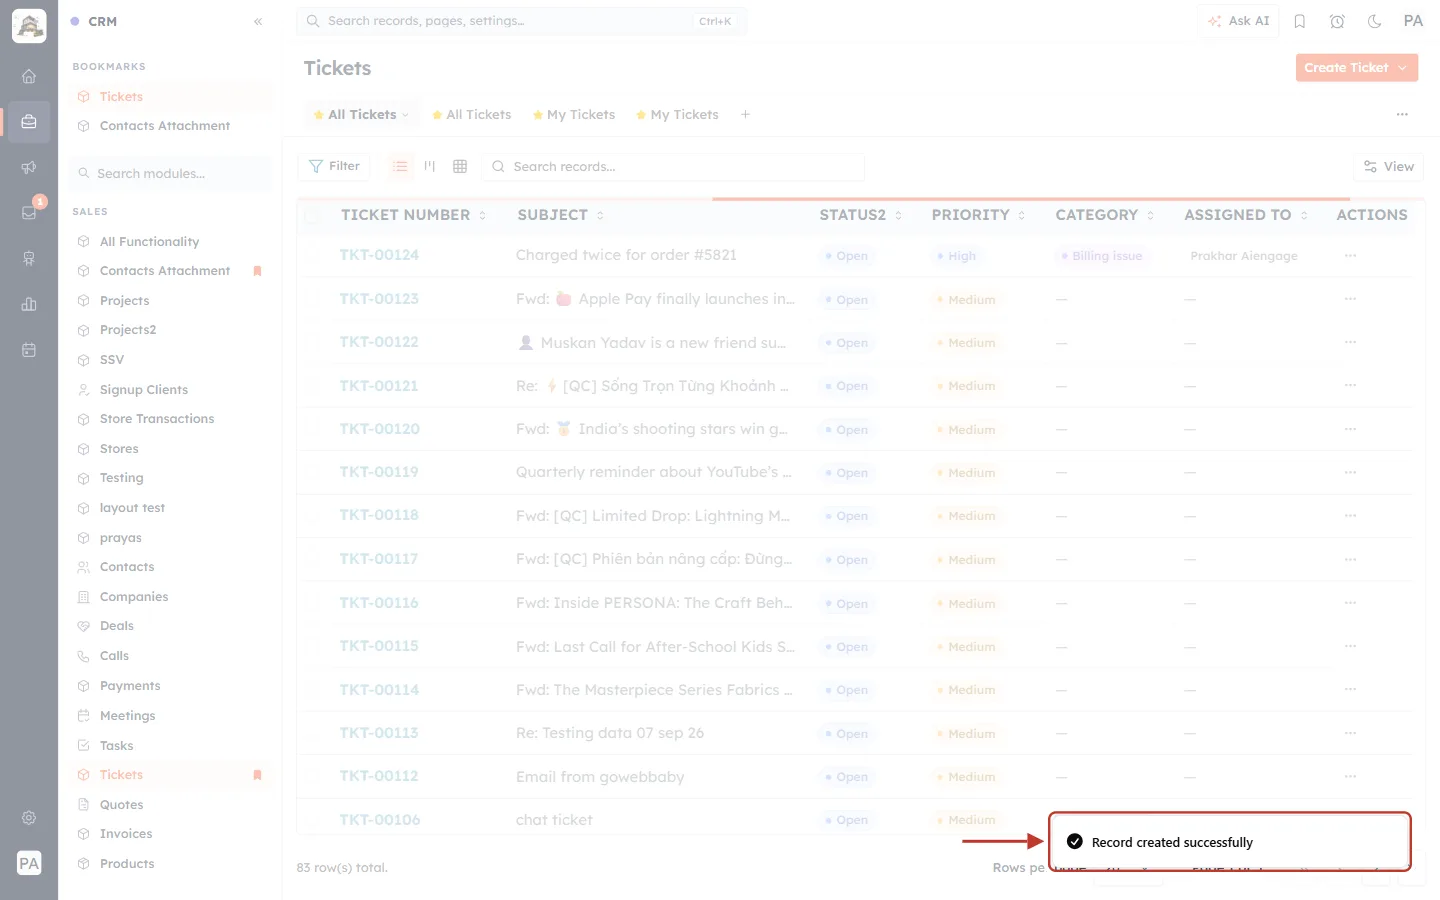Select the header select-all checkbox
This screenshot has height=900, width=1440.
313,215
